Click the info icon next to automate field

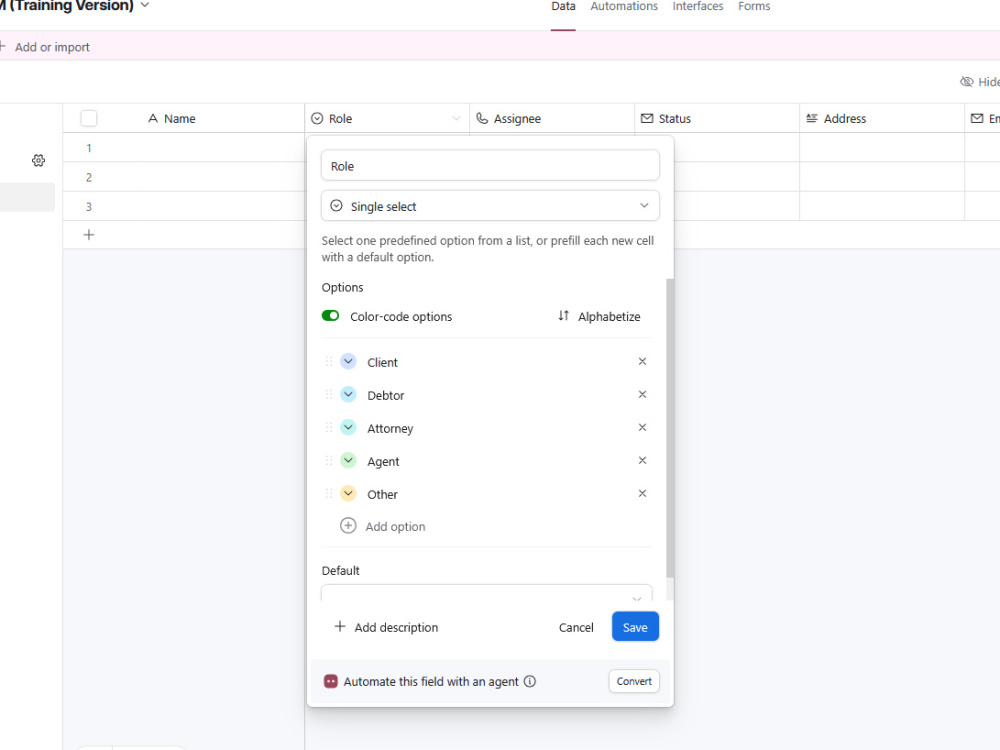point(530,681)
